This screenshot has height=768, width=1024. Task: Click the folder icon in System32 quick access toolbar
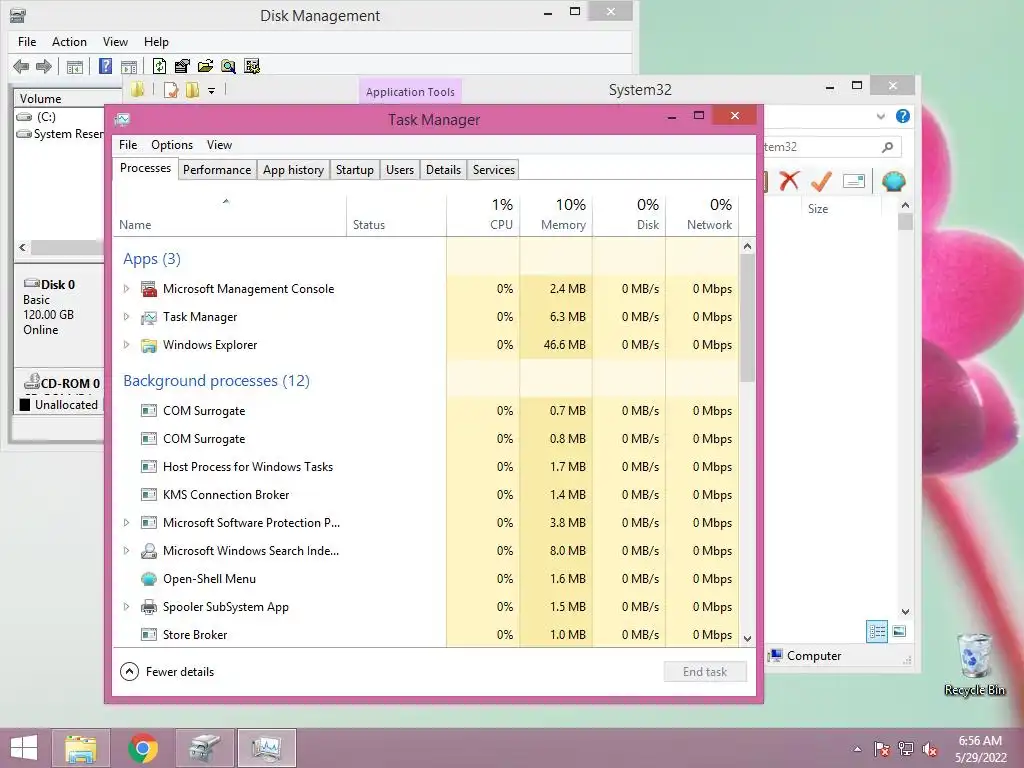(137, 89)
